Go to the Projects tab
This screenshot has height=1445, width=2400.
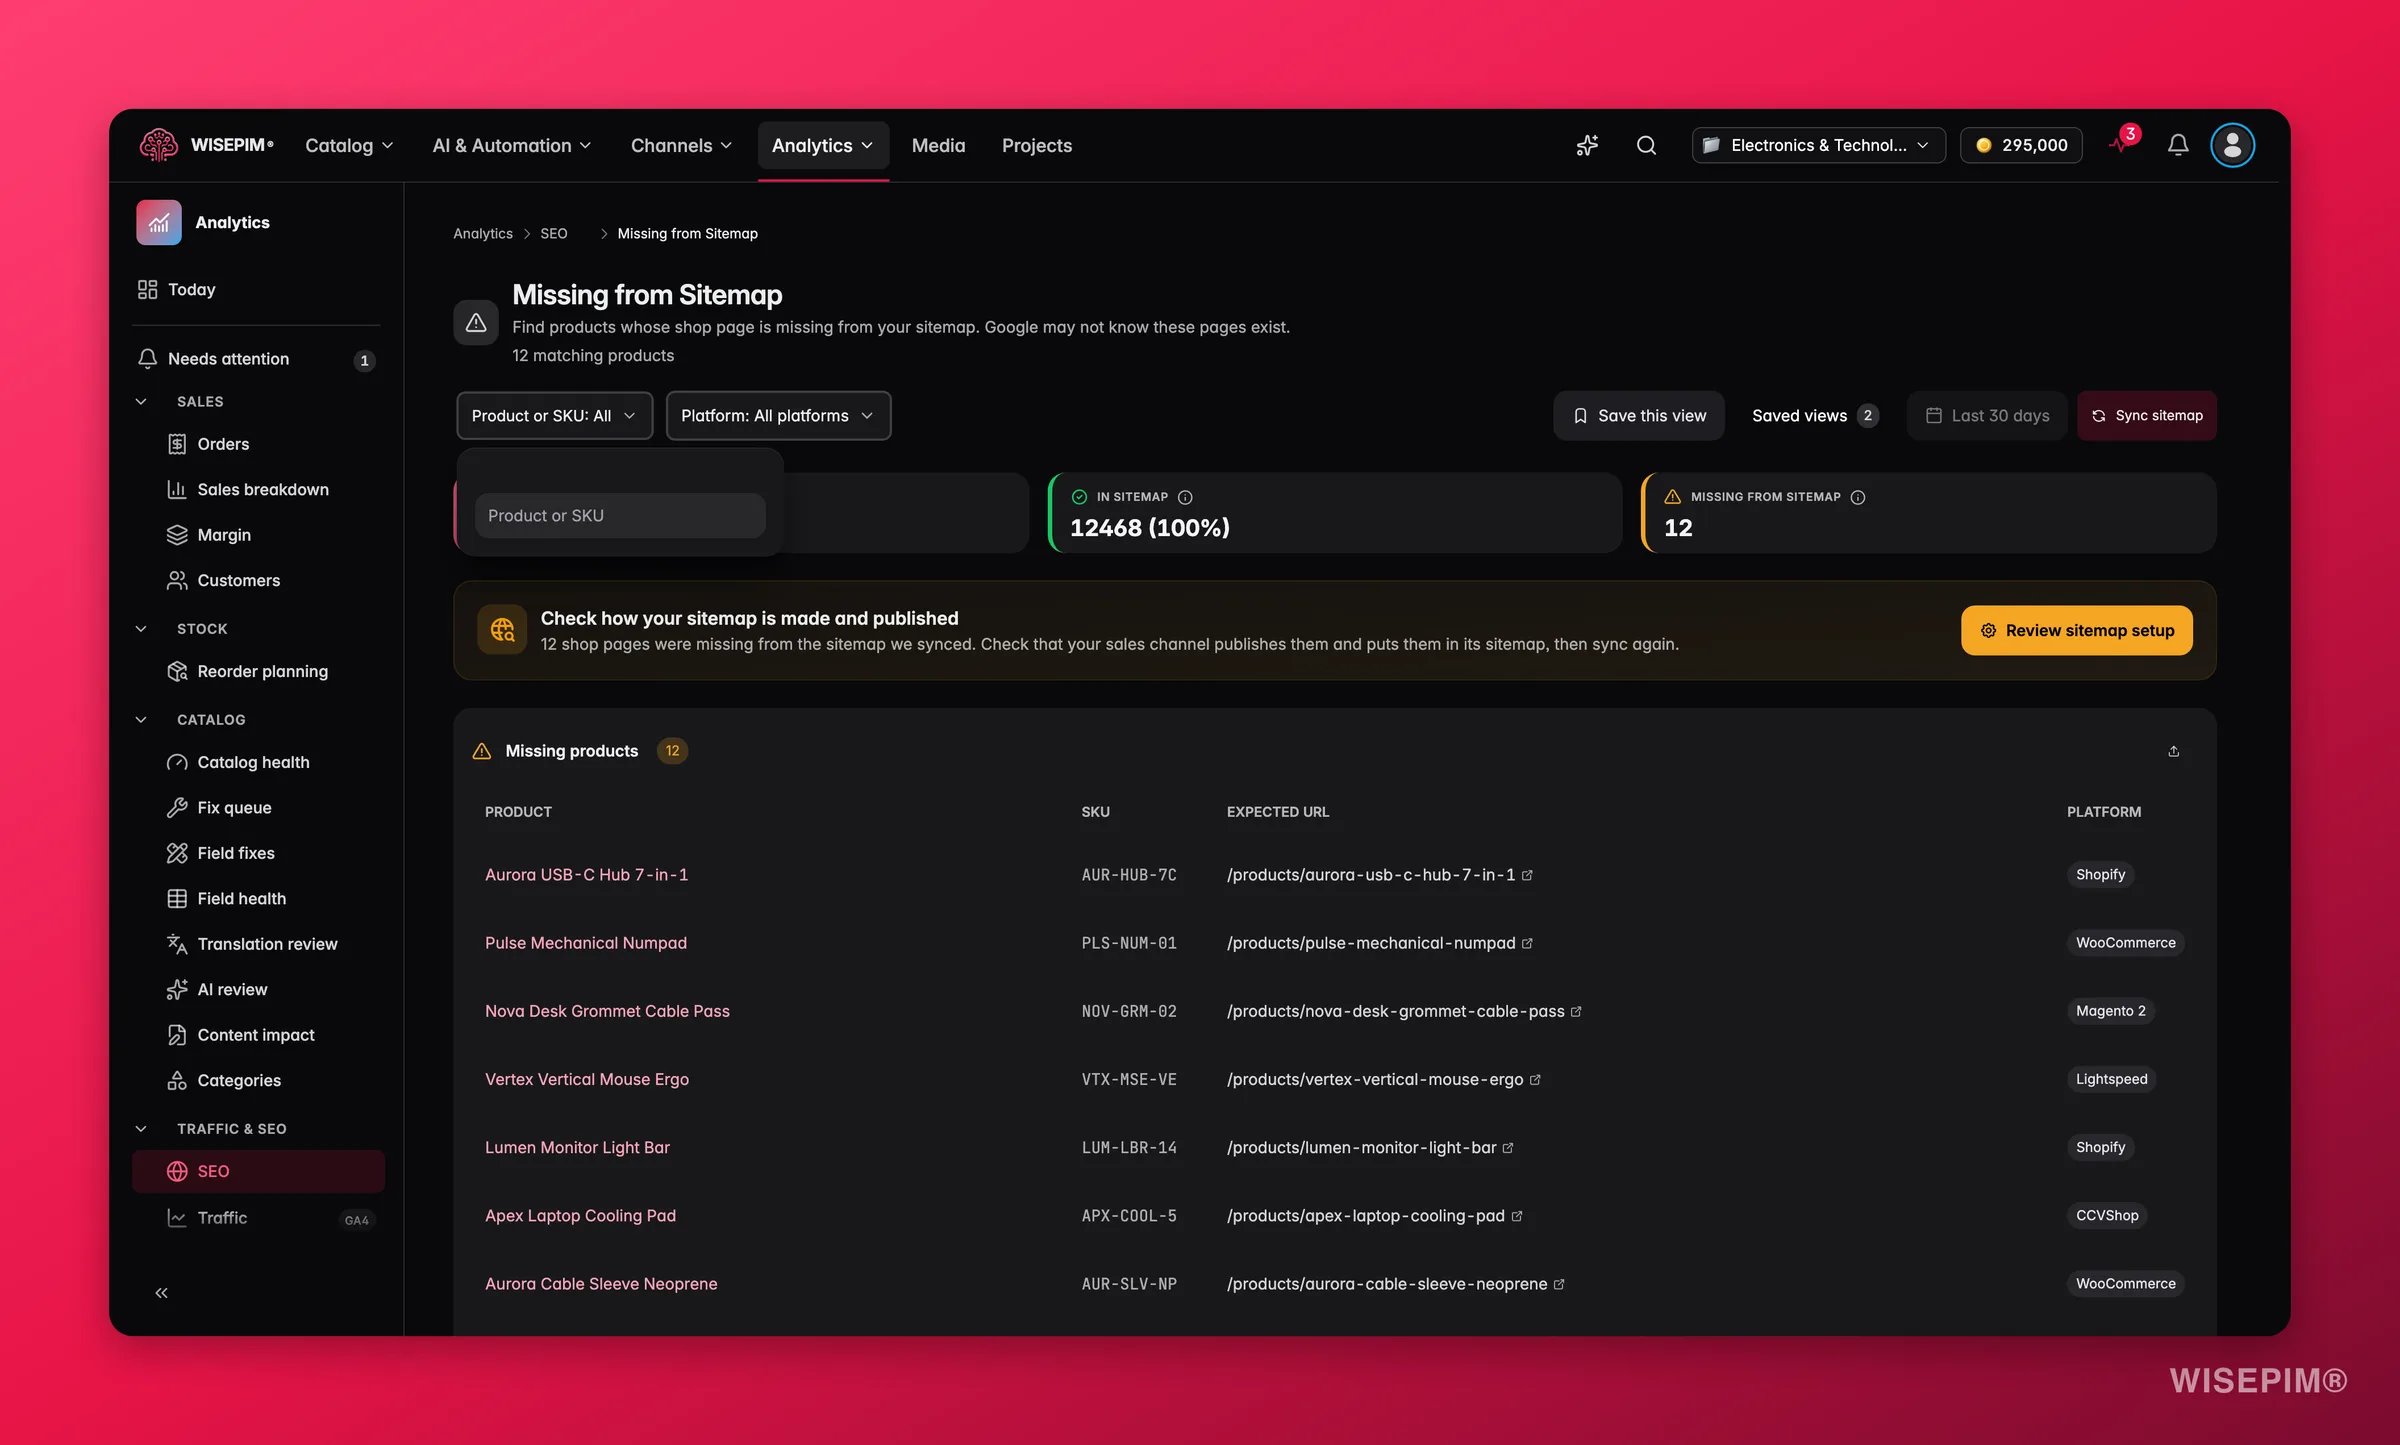[x=1036, y=145]
